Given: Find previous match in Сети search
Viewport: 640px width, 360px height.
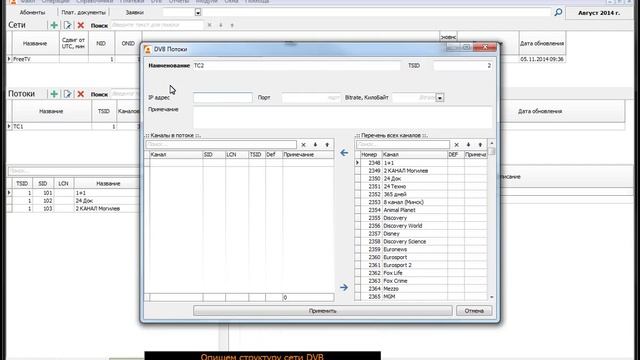Looking at the screenshot, I should [x=232, y=25].
